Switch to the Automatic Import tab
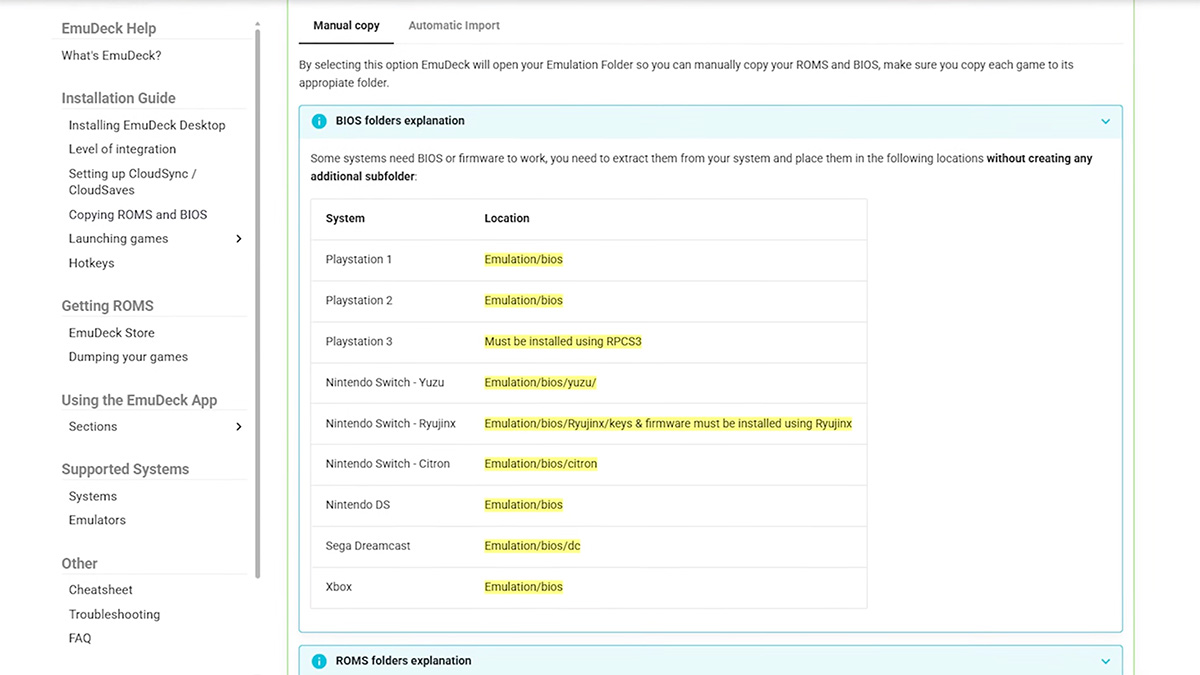 tap(454, 26)
